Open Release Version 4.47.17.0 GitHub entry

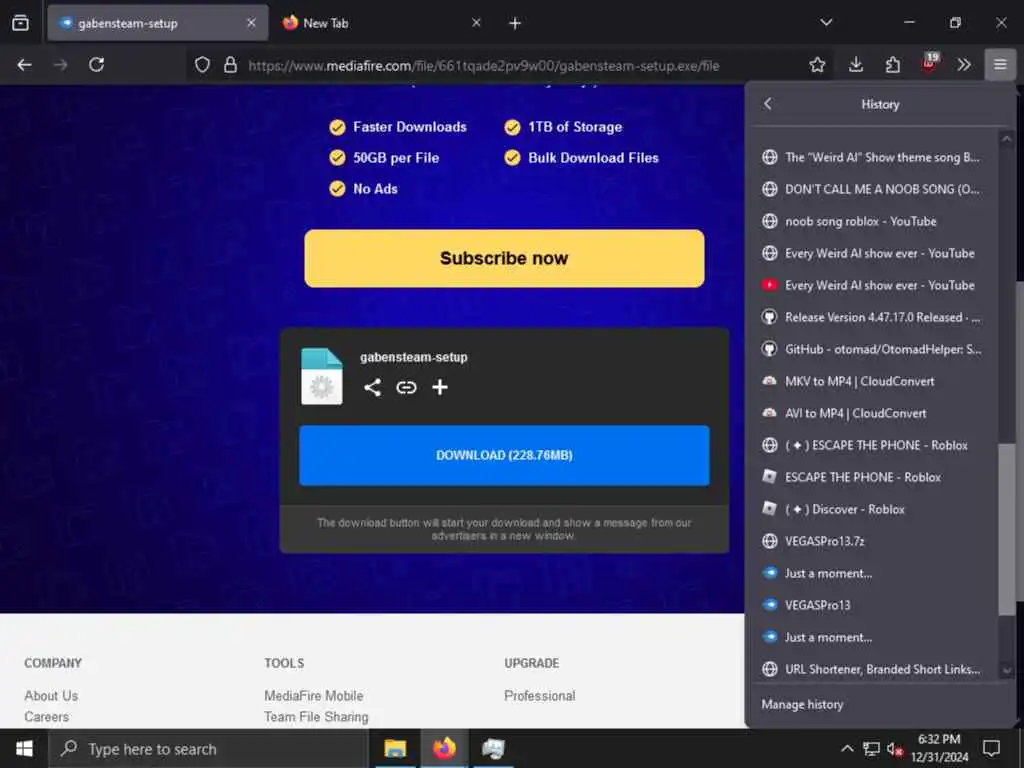pyautogui.click(x=875, y=317)
